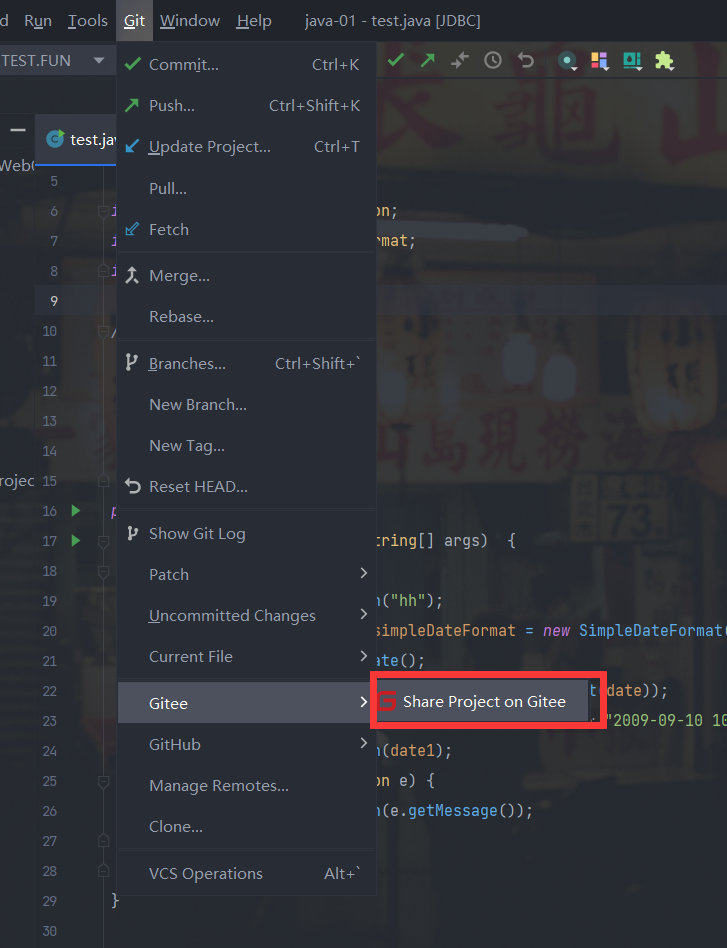Click the minus collapse icon in project panel header

coord(18,130)
